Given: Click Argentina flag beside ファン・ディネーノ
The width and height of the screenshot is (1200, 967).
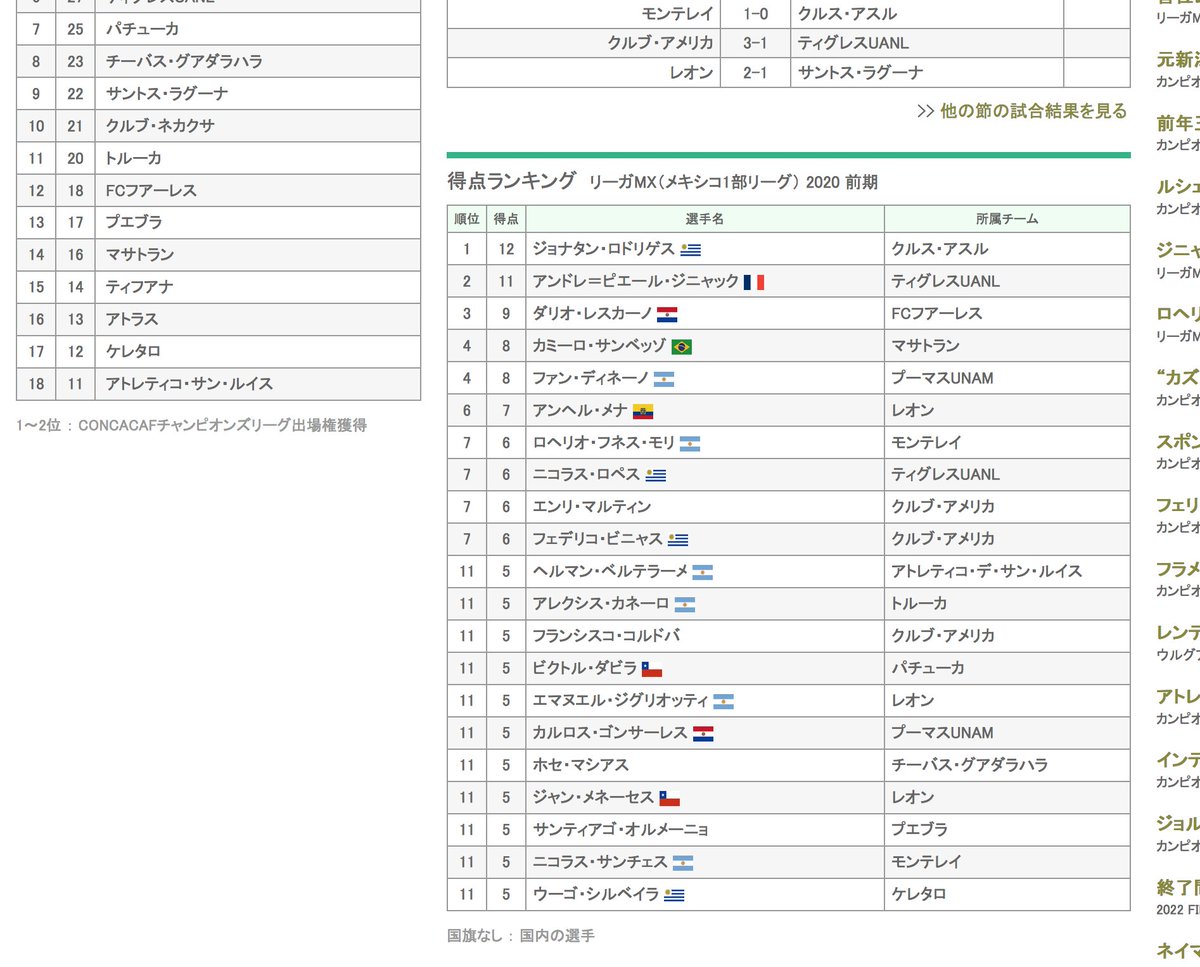Looking at the screenshot, I should tap(664, 379).
